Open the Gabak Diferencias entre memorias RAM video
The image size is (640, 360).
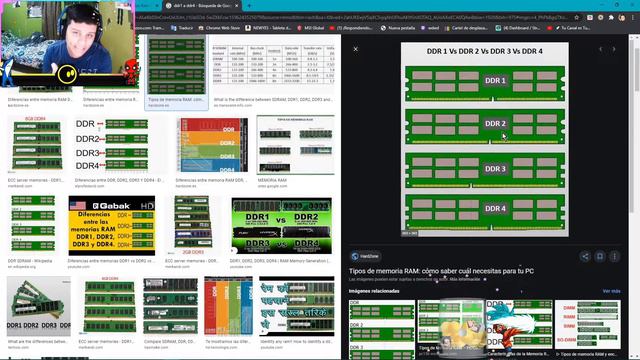[x=112, y=225]
